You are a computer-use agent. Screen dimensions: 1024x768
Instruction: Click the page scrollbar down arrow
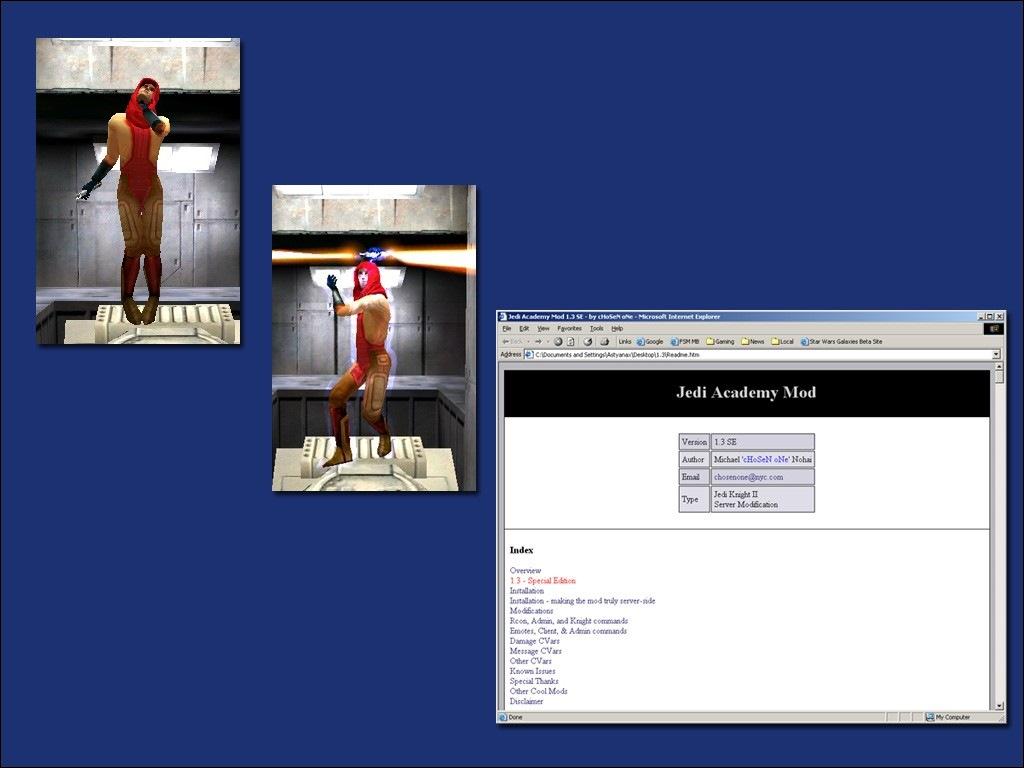click(997, 705)
